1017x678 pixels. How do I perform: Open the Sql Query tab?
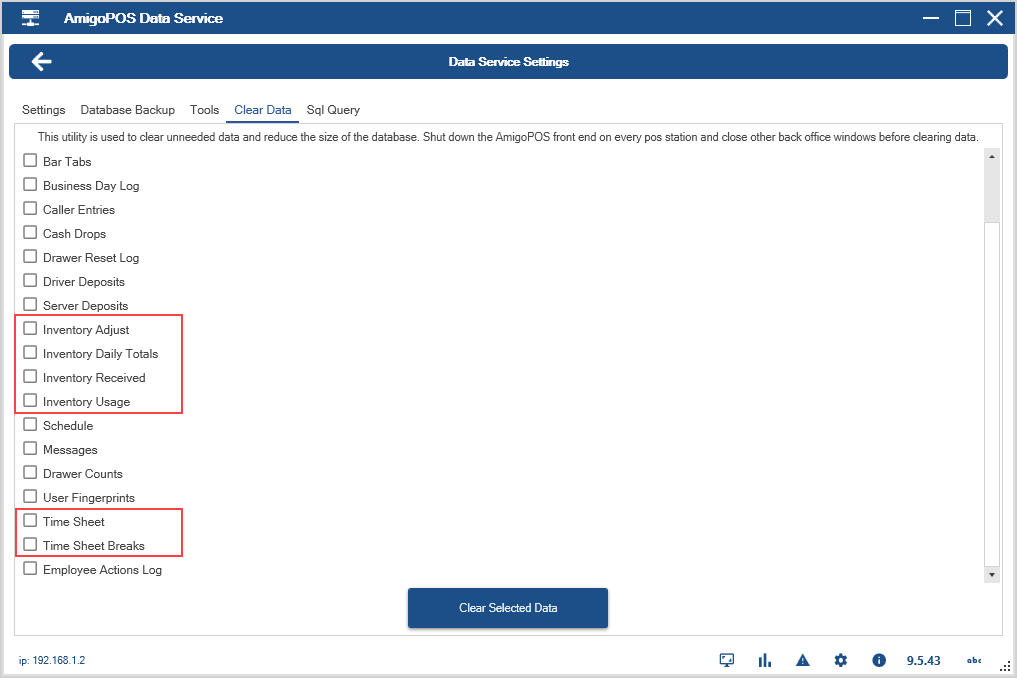point(333,110)
